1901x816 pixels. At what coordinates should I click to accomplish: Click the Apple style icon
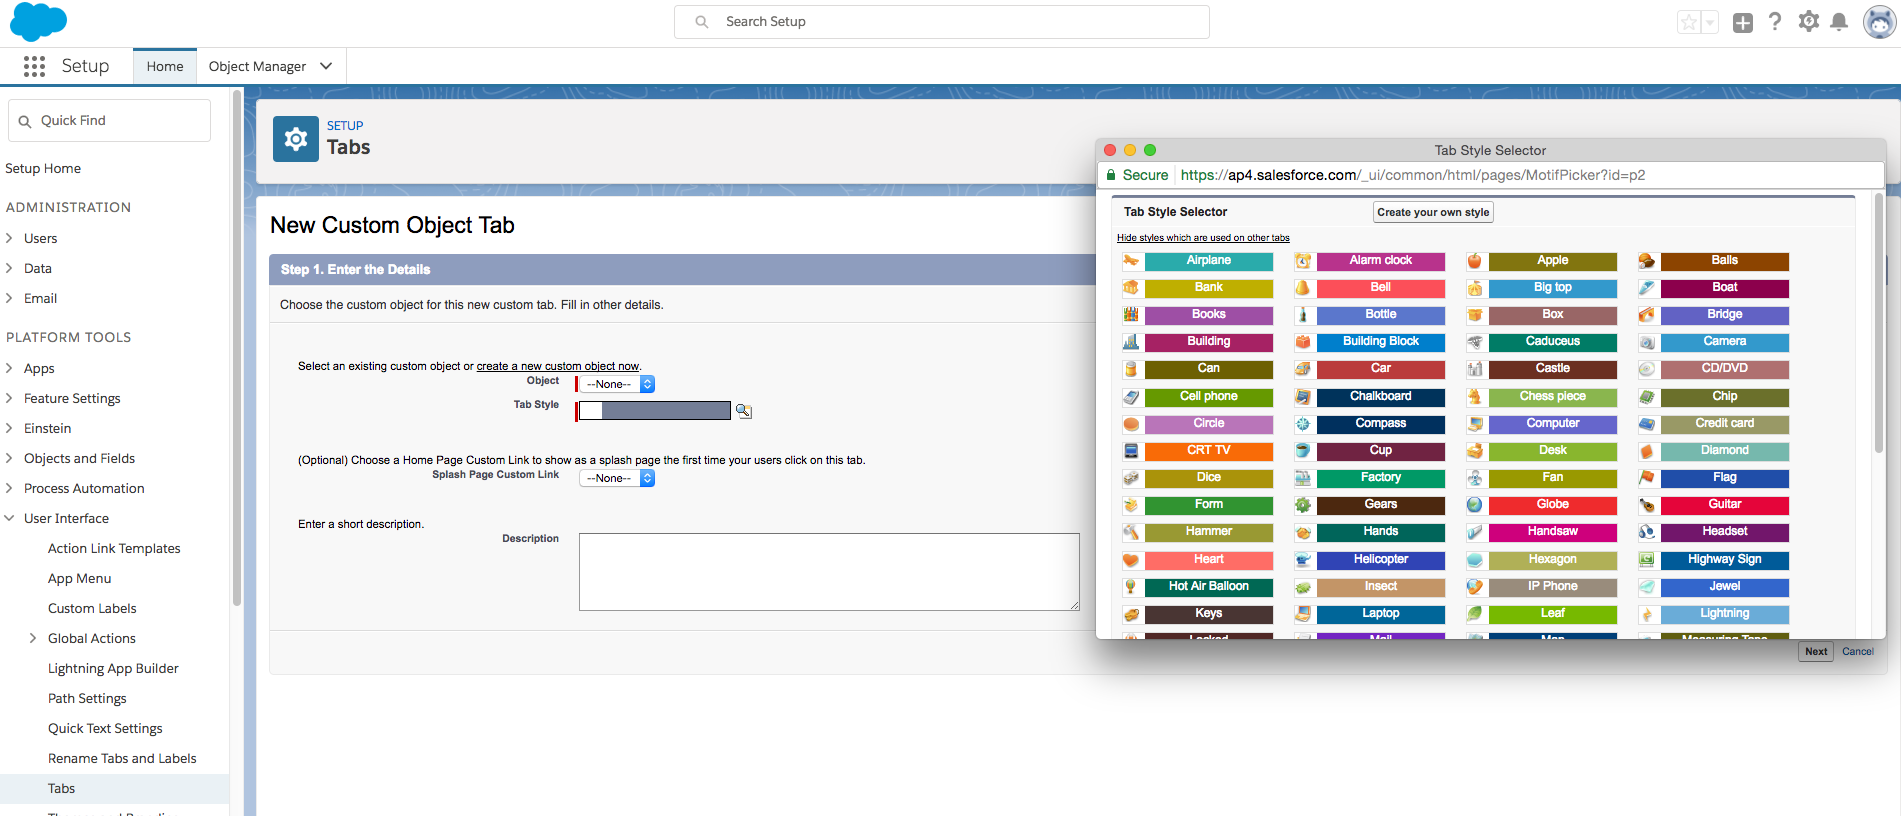click(1475, 261)
